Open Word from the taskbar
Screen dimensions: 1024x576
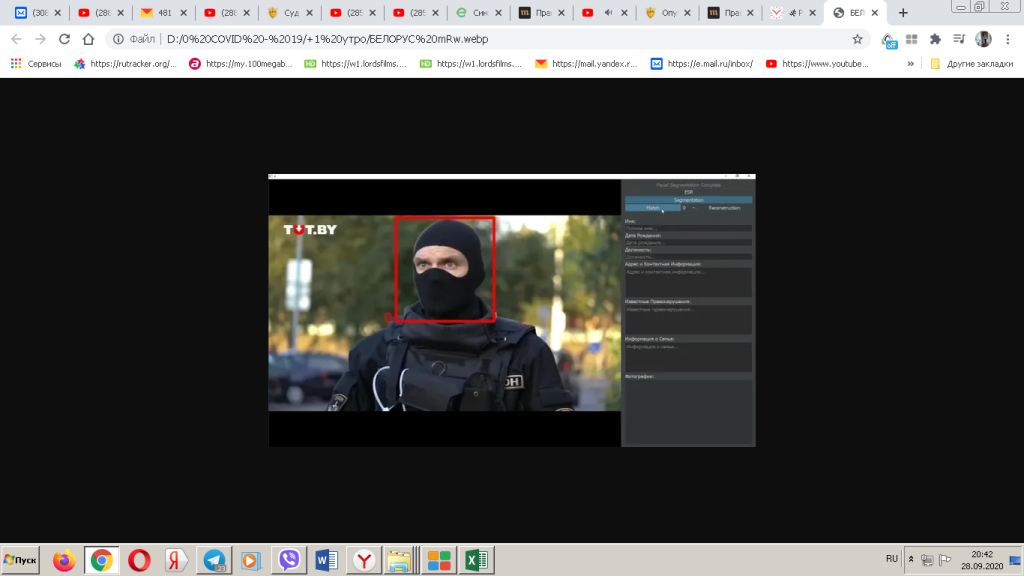pos(326,560)
